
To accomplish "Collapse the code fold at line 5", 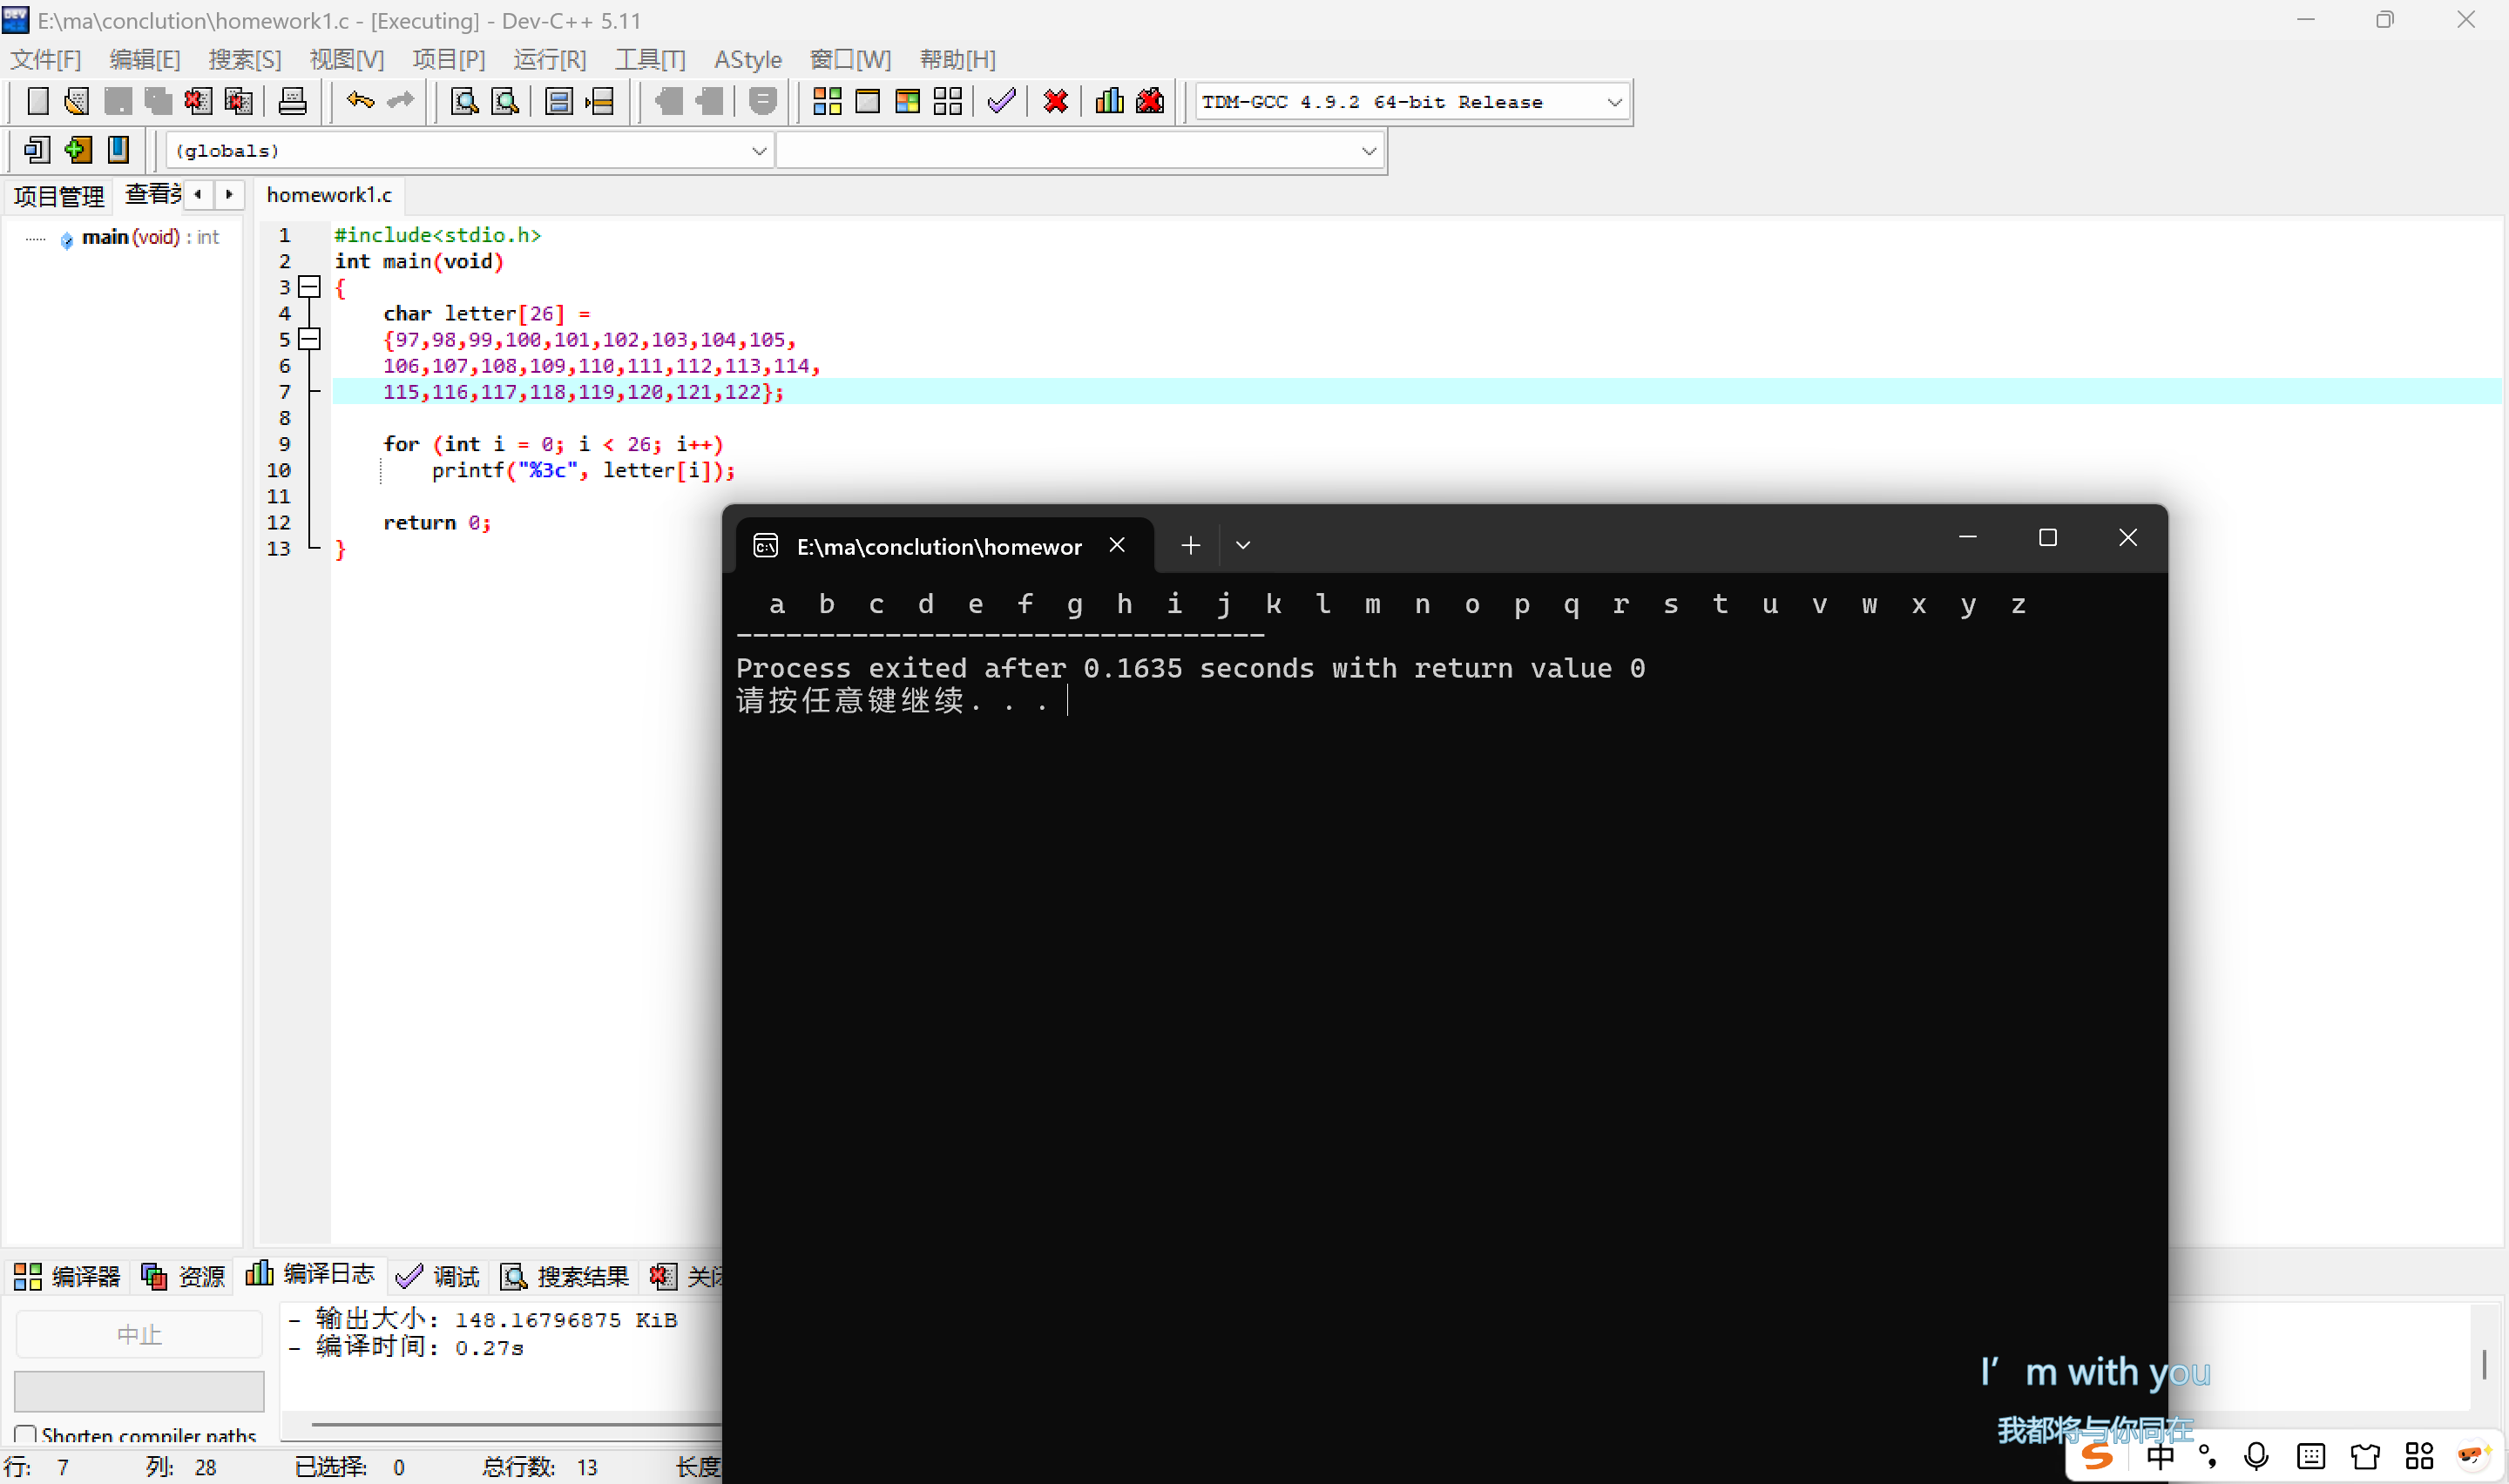I will [310, 339].
